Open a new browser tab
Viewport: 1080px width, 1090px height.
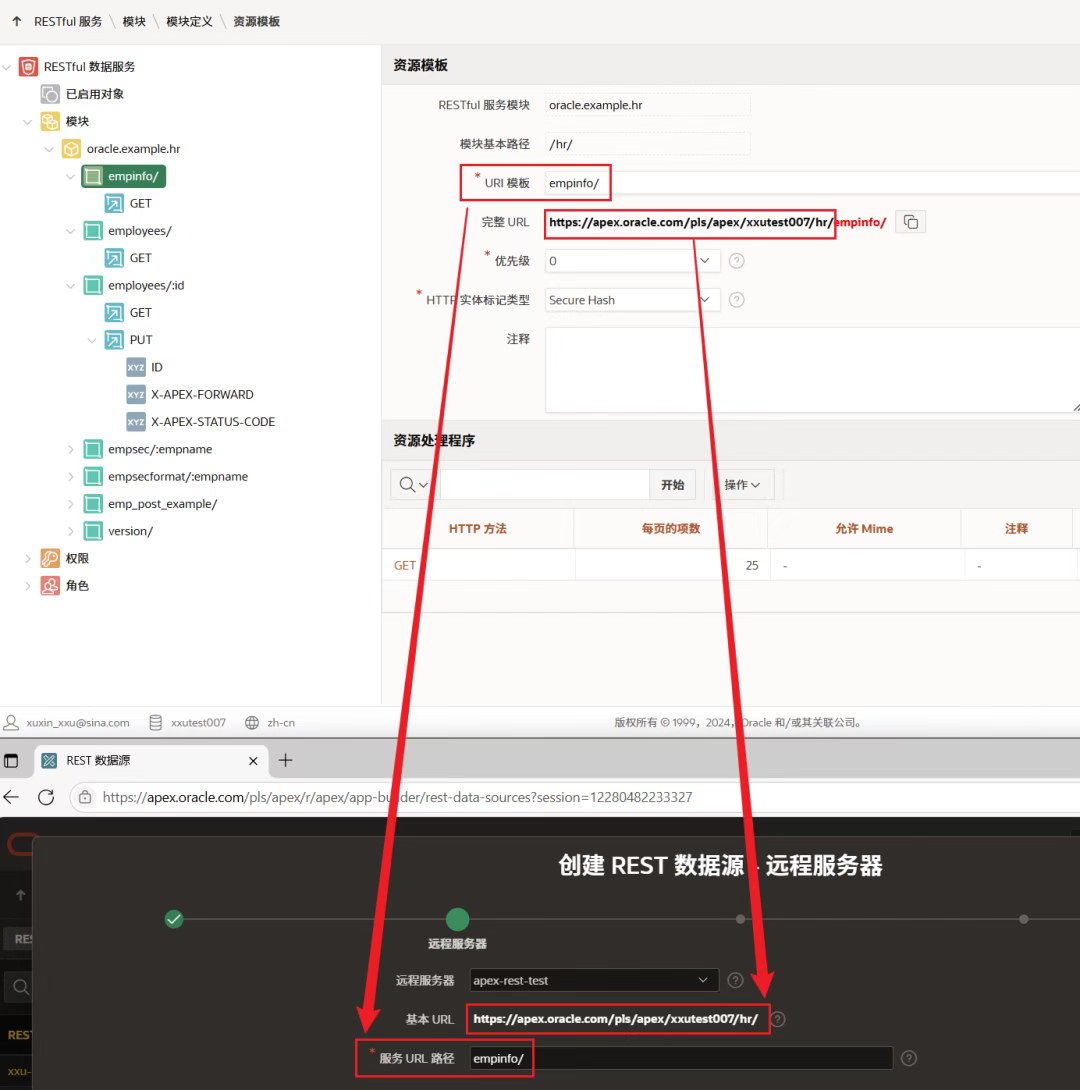tap(286, 760)
